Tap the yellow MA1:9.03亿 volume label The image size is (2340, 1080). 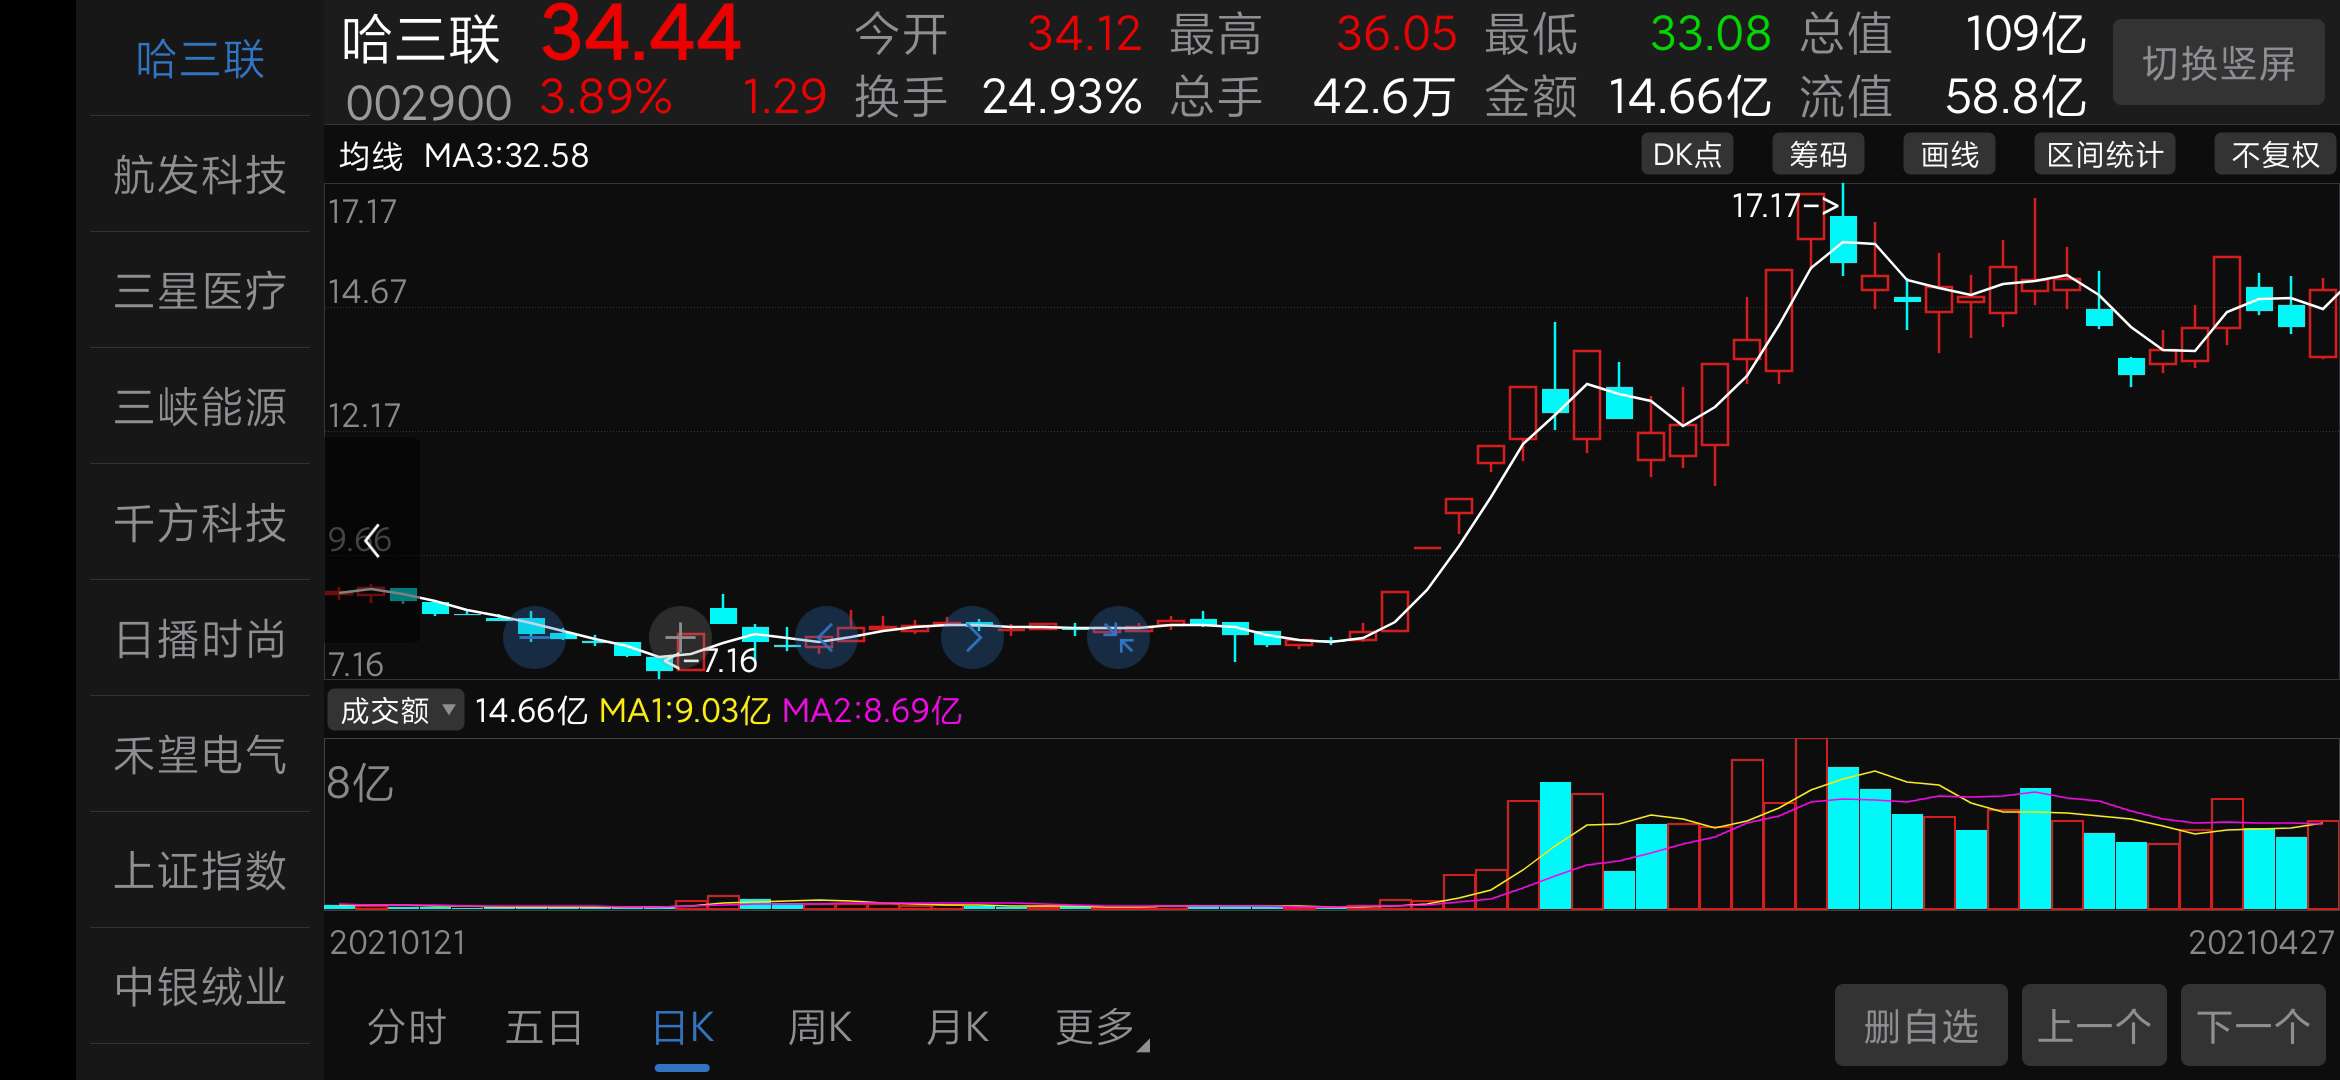(685, 711)
